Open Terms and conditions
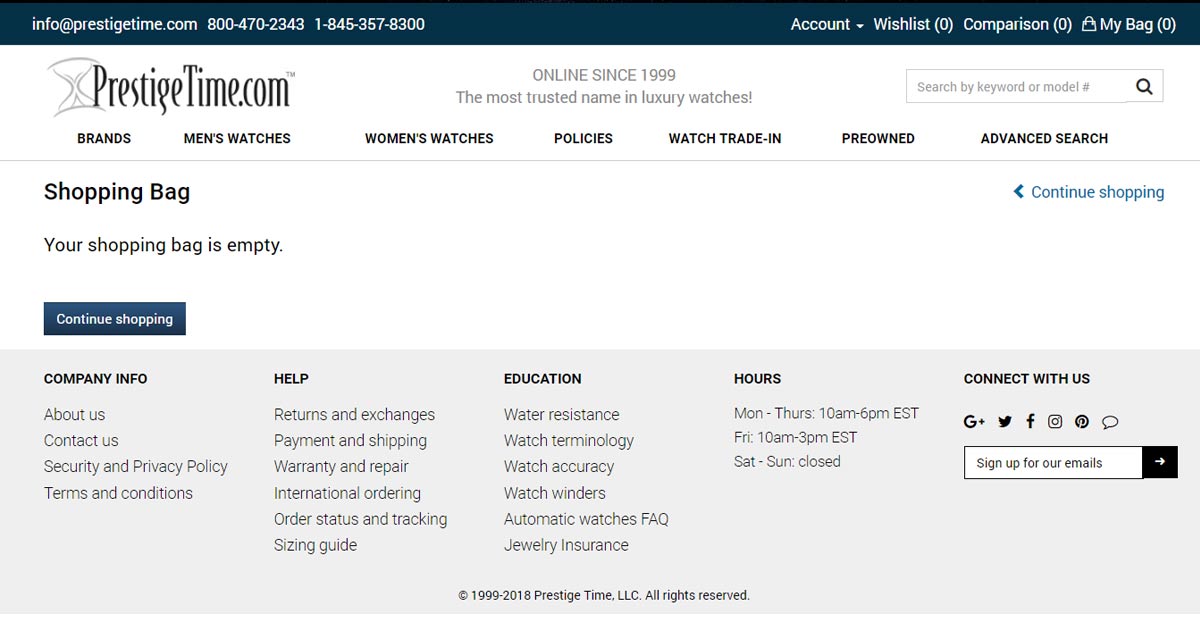Screen dimensions: 1200x626 coord(118,493)
